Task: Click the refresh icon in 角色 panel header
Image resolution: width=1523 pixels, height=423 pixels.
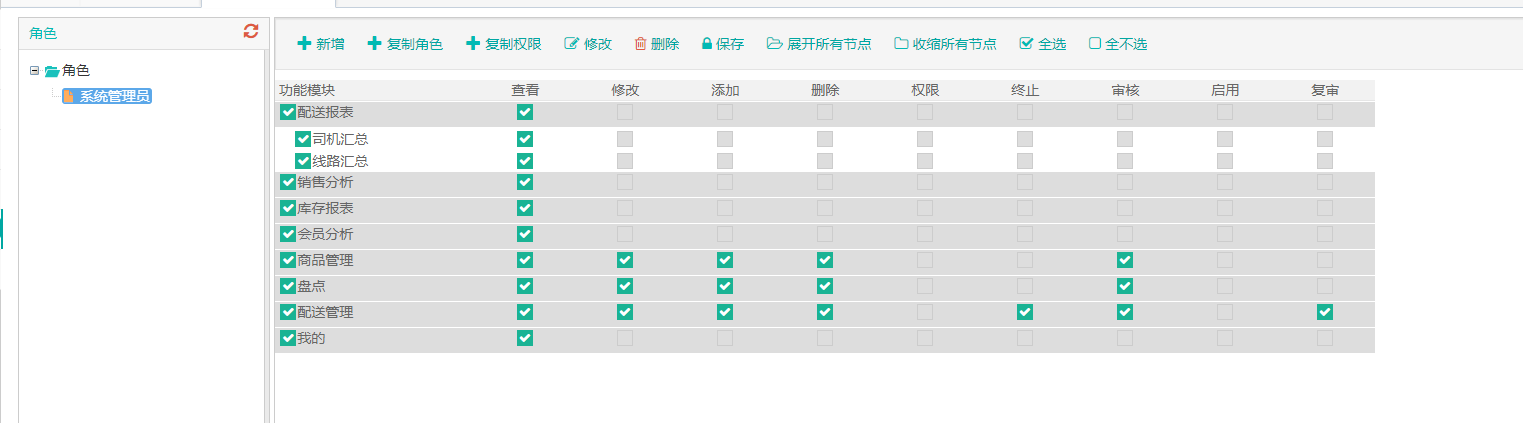Action: pos(251,32)
